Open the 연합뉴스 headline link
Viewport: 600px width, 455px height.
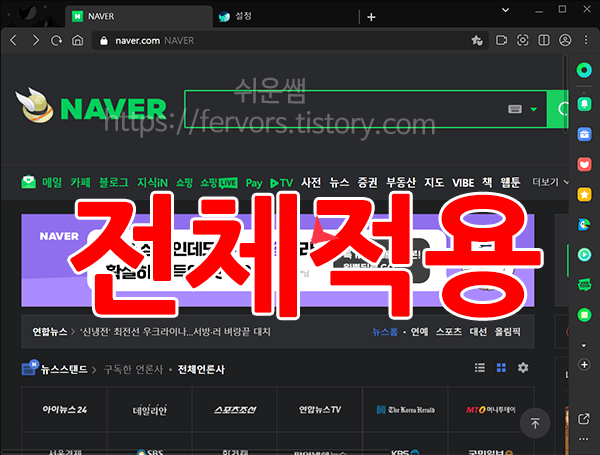[175, 331]
